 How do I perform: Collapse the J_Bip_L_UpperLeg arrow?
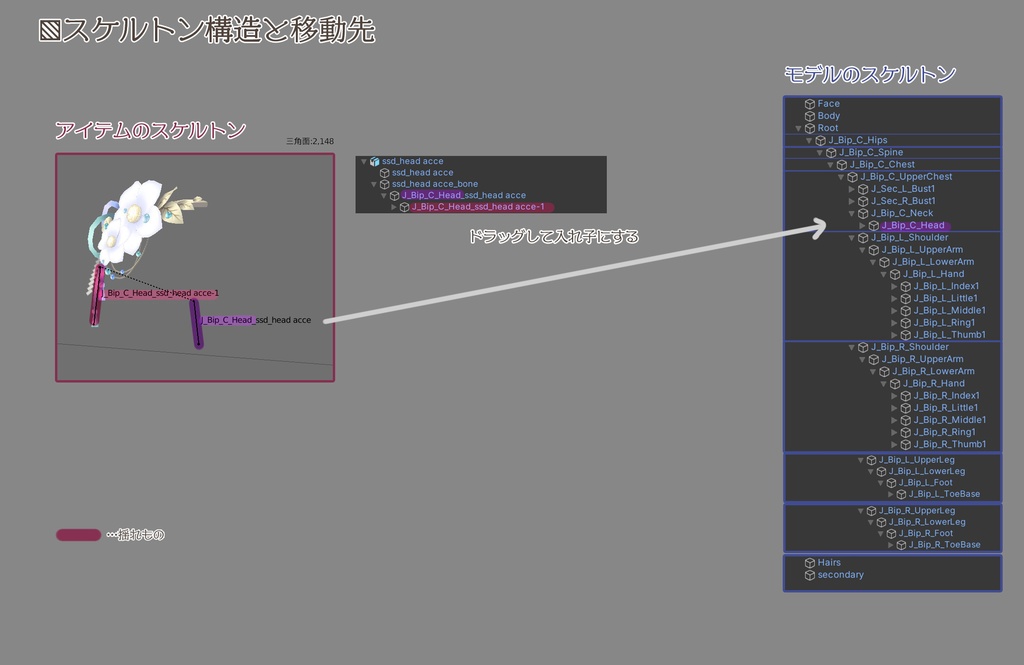(861, 461)
